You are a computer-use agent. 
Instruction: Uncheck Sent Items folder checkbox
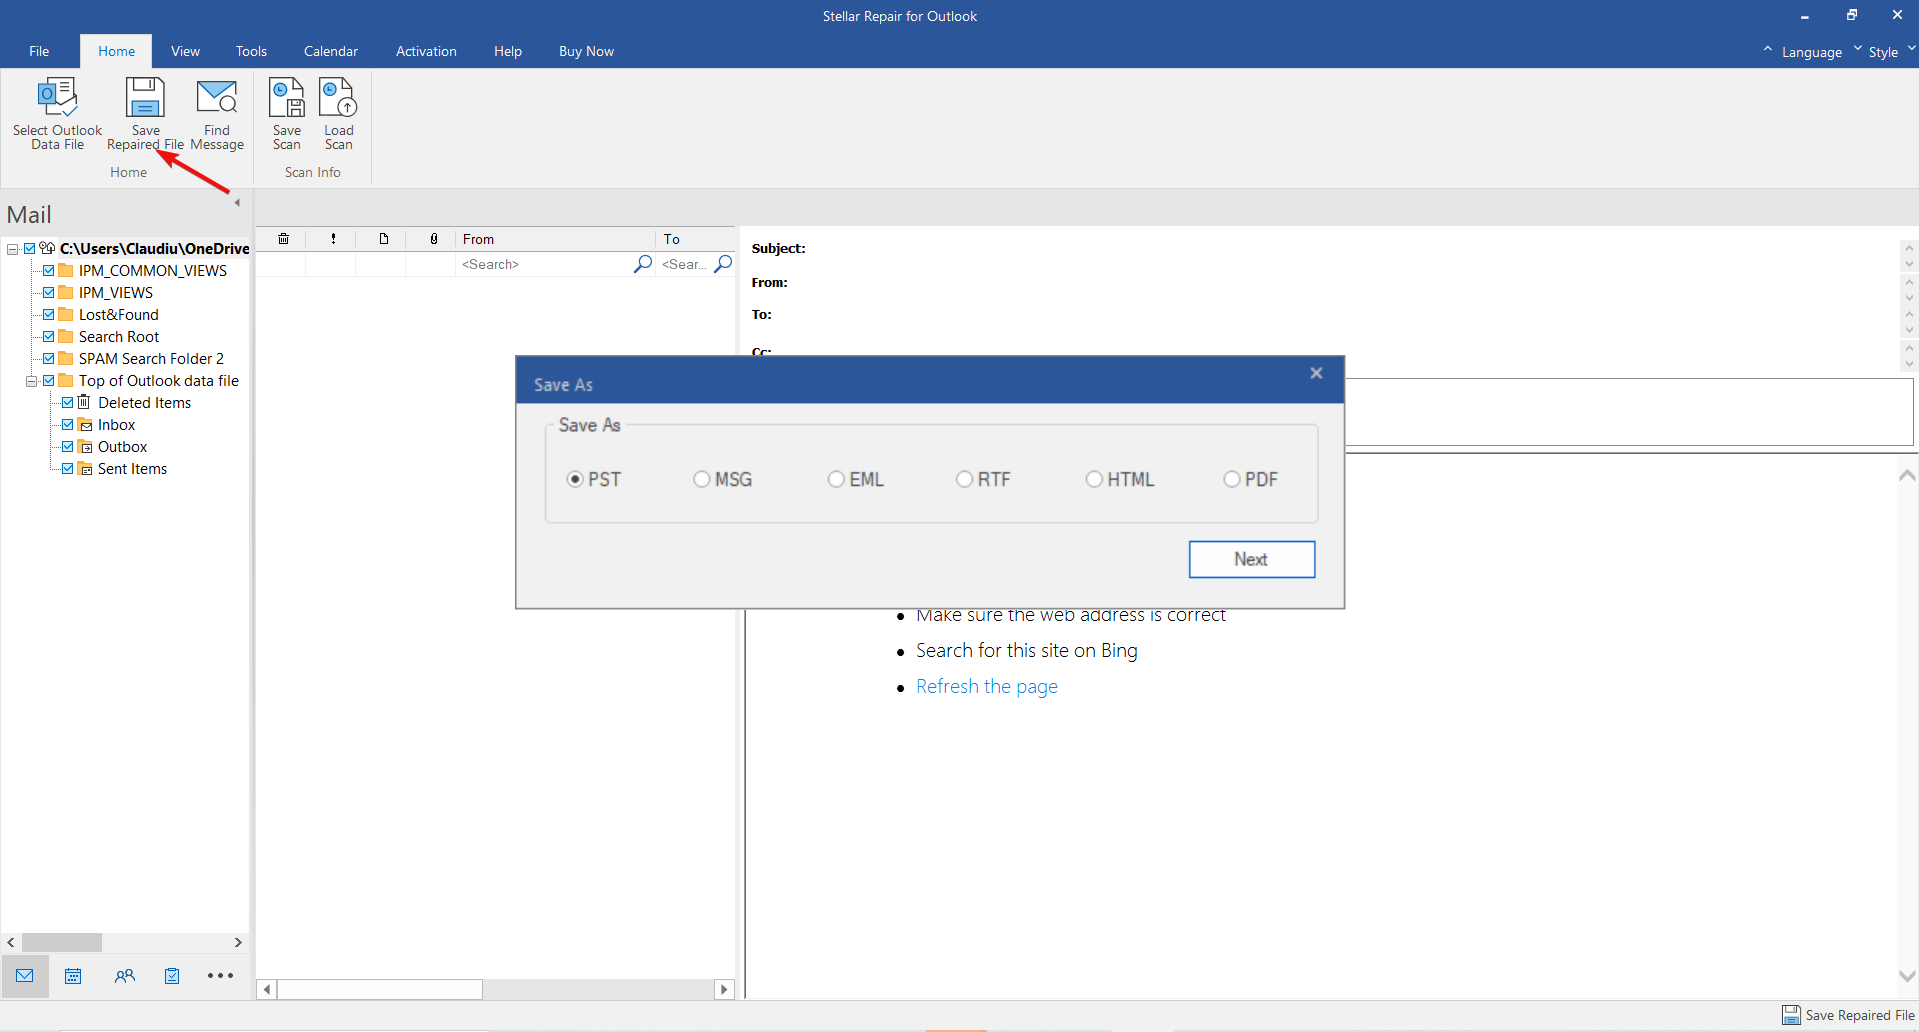pyautogui.click(x=67, y=468)
